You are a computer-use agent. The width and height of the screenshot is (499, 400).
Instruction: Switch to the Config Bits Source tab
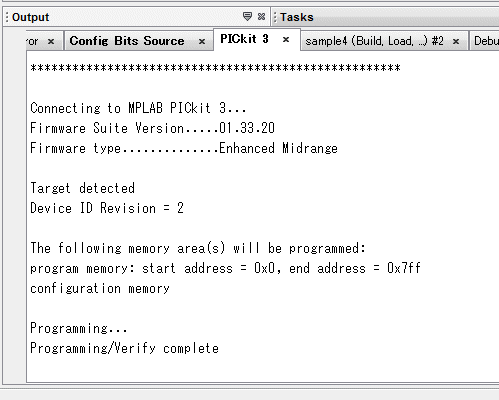(127, 41)
